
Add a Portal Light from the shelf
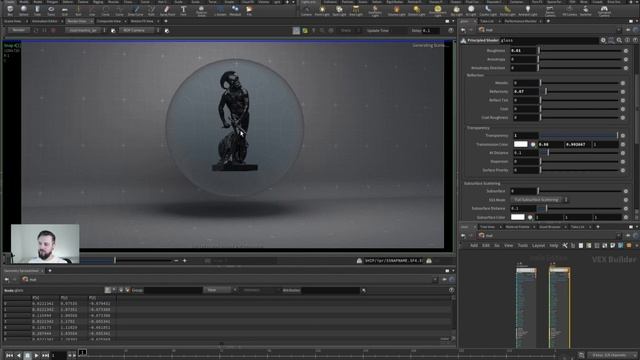[x=507, y=11]
